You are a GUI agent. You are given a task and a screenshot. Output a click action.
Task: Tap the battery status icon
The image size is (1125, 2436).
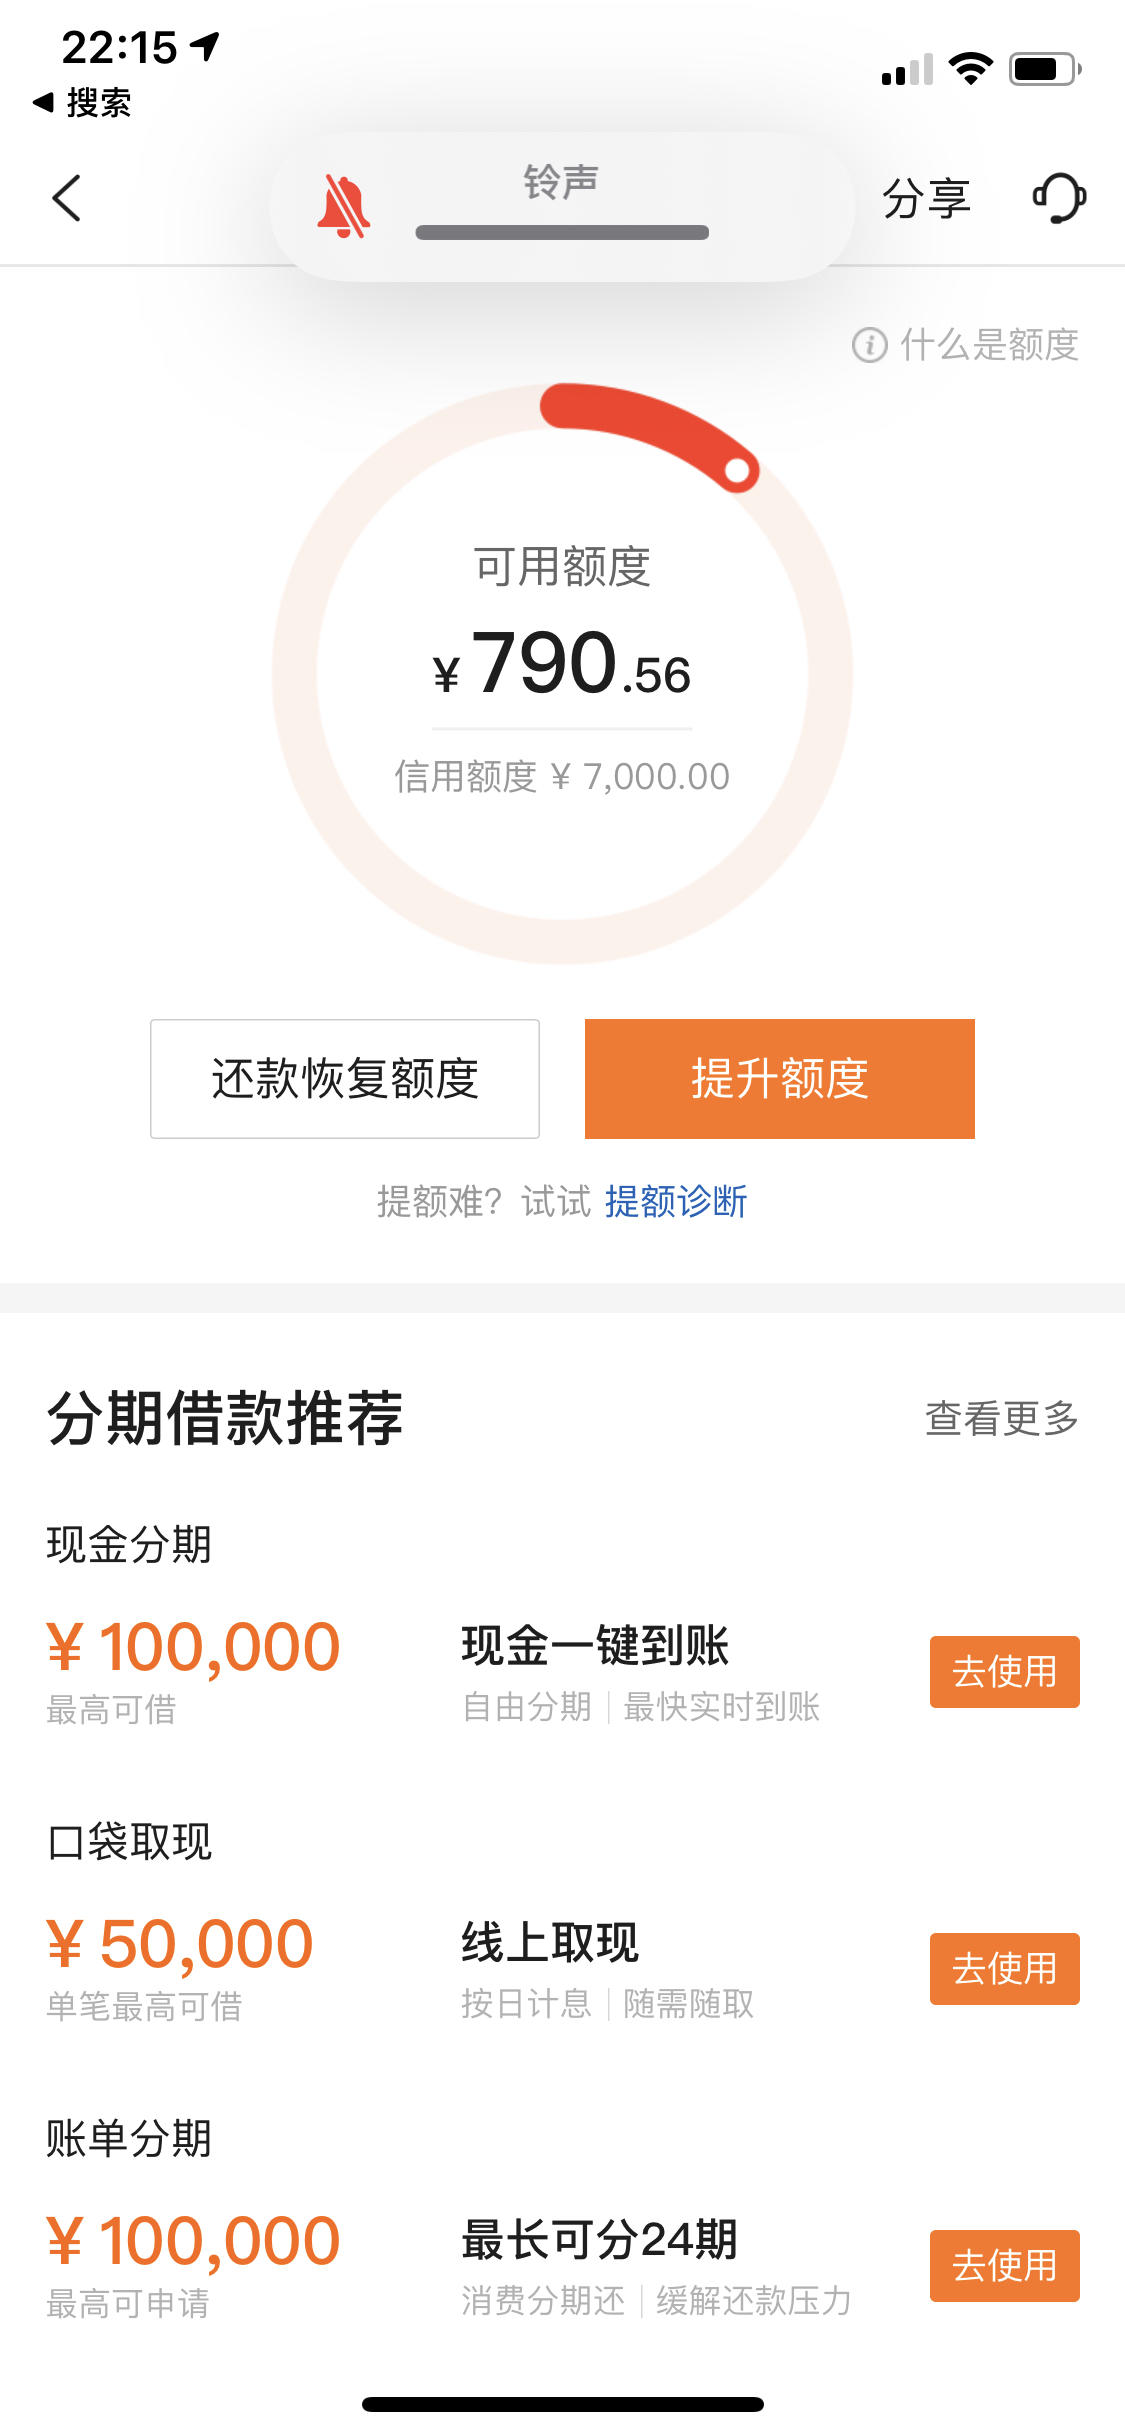coord(1045,69)
